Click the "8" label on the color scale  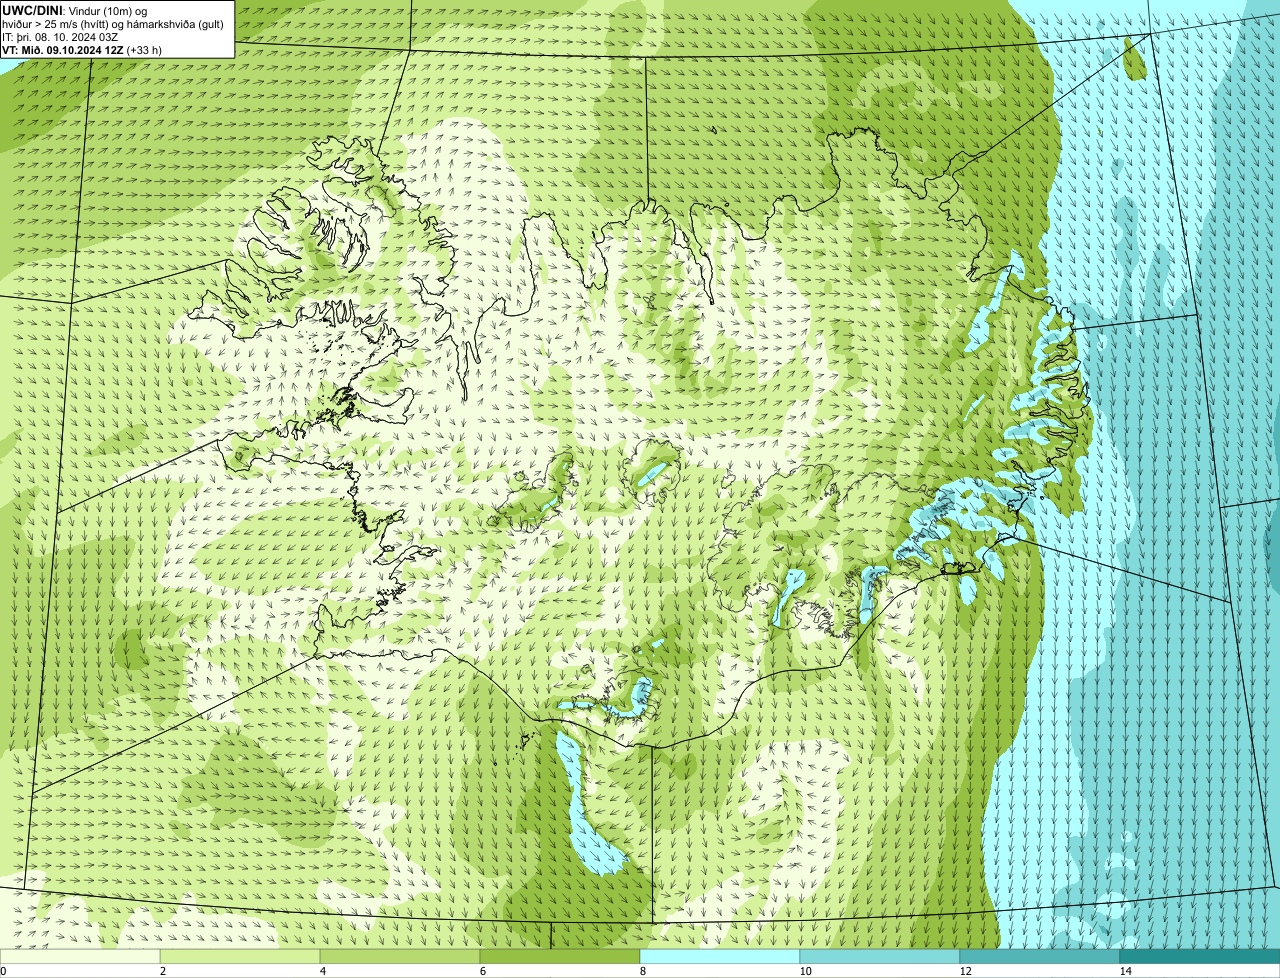coord(643,971)
